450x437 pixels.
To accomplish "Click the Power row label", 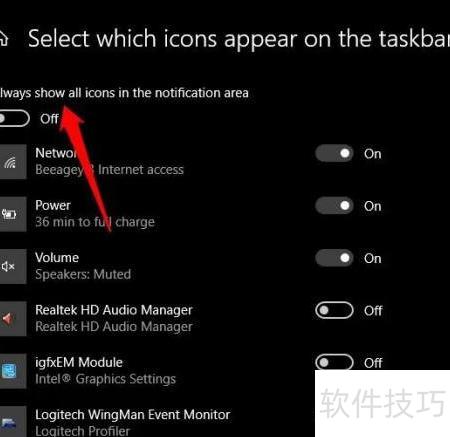I will [x=53, y=205].
